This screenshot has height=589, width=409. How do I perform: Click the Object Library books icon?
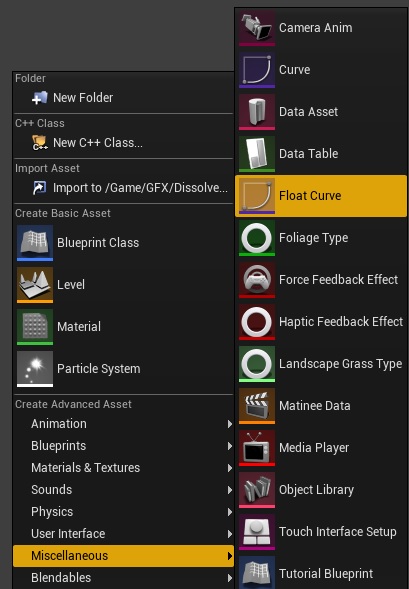[257, 491]
